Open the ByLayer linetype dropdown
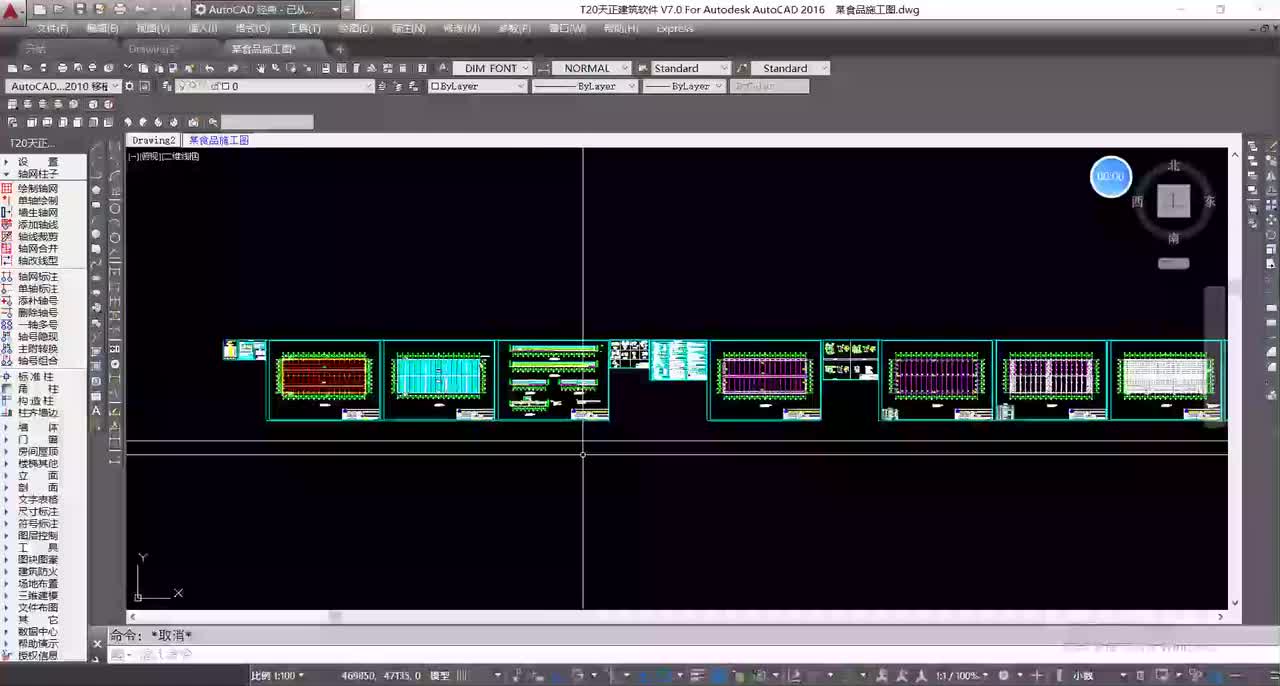This screenshot has width=1280, height=686. [585, 86]
